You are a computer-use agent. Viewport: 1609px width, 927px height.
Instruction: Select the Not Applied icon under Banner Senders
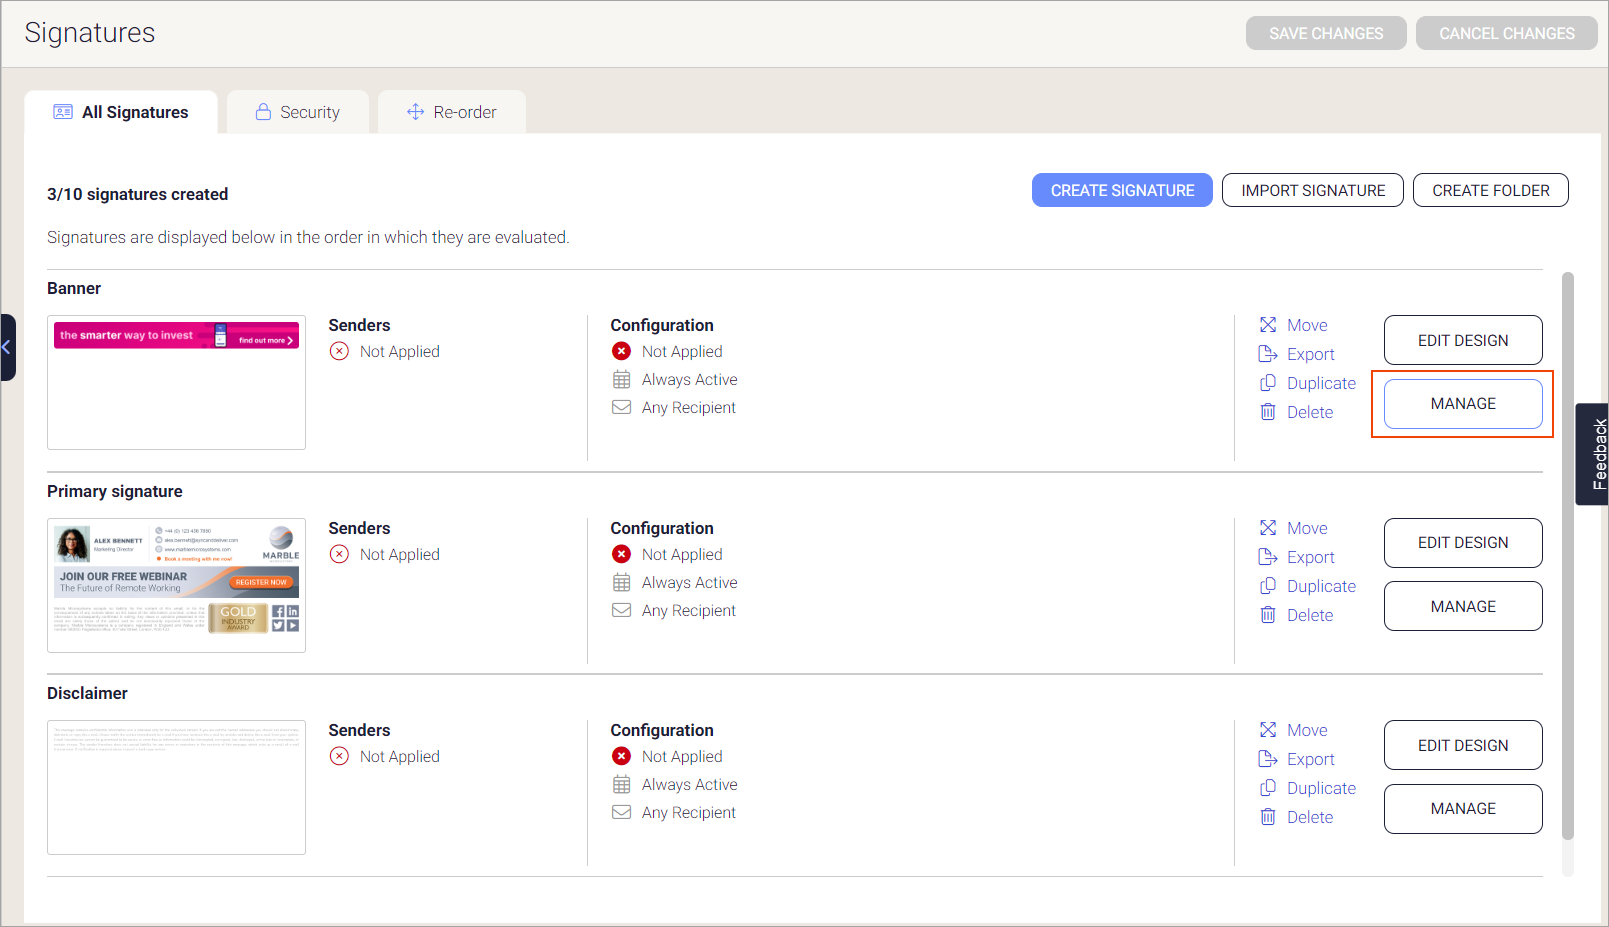pos(338,351)
